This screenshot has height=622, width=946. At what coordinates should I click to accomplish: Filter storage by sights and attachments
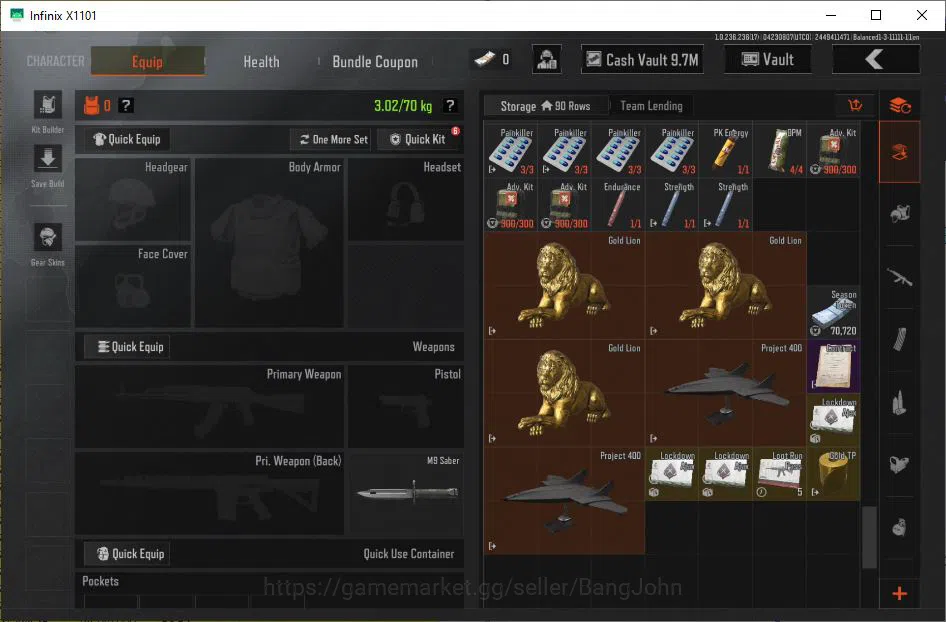tap(900, 465)
